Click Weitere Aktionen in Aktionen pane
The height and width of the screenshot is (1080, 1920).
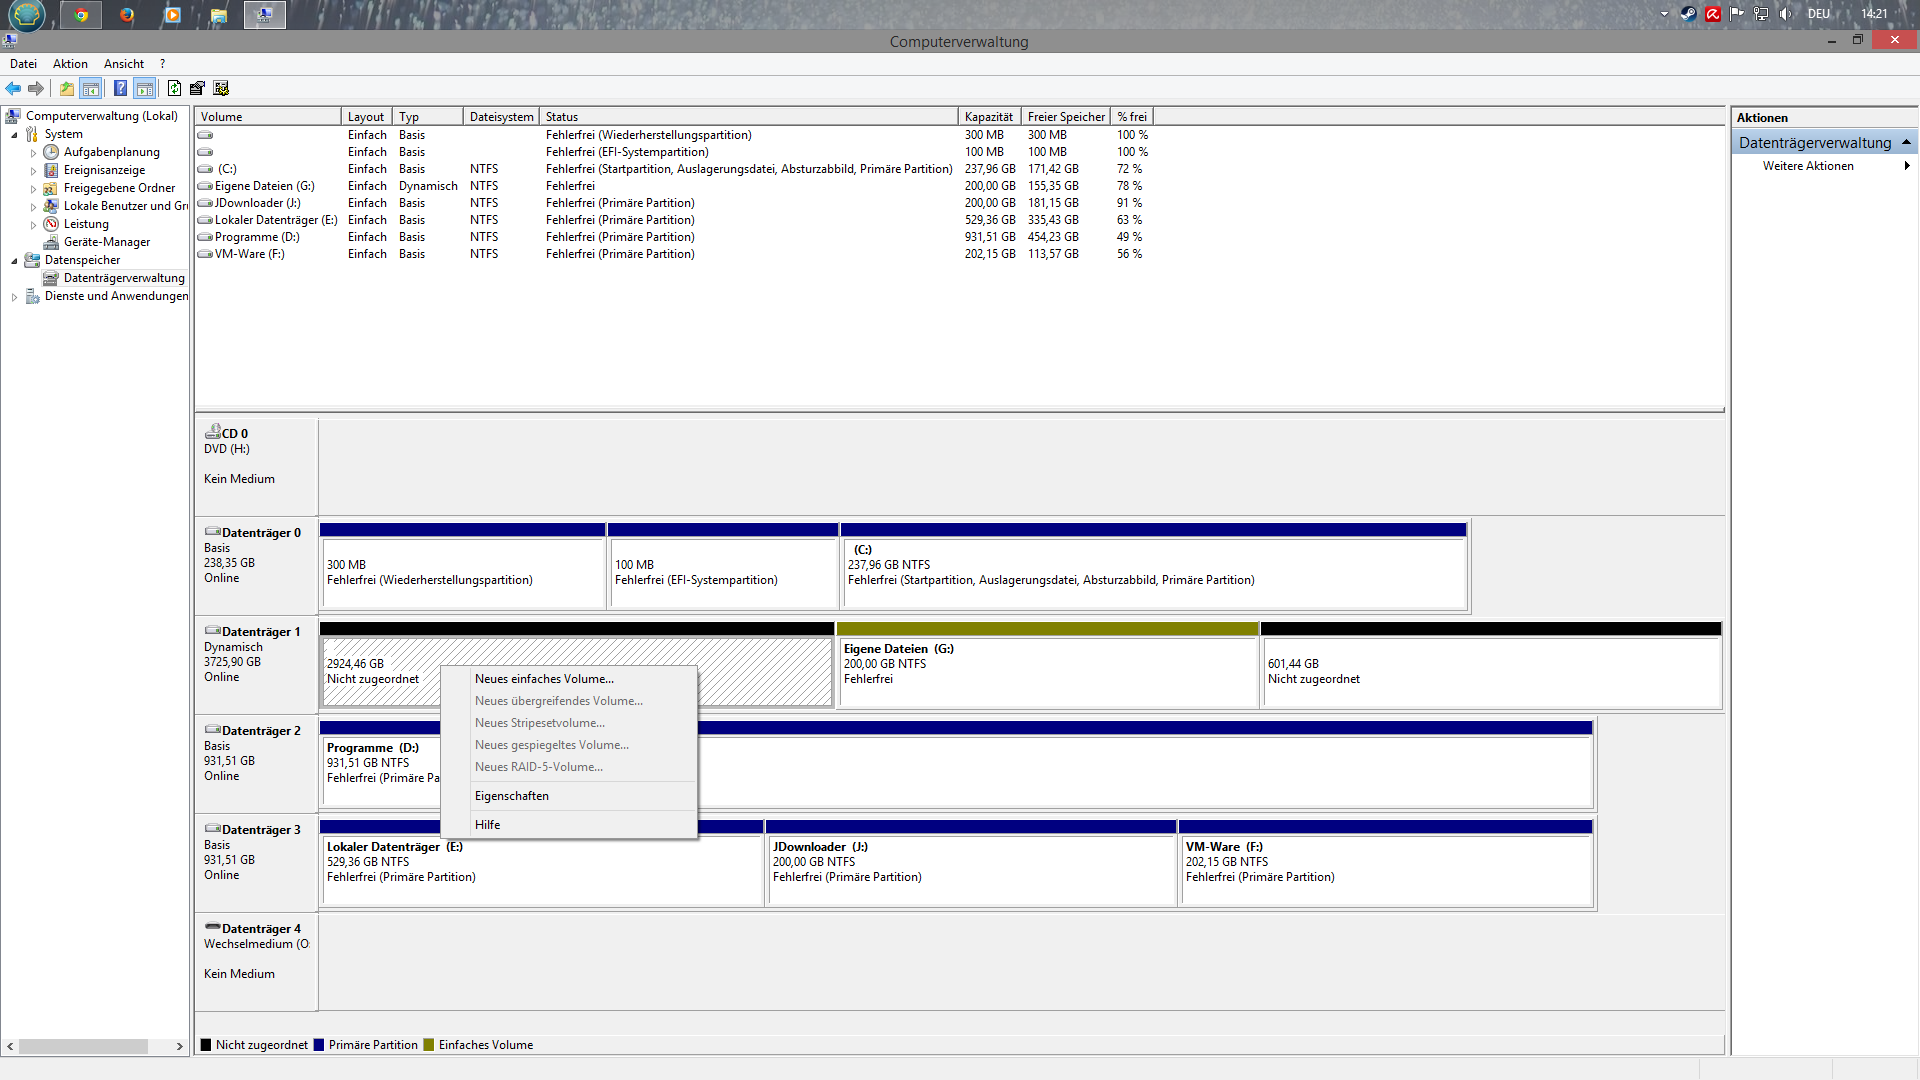point(1807,166)
